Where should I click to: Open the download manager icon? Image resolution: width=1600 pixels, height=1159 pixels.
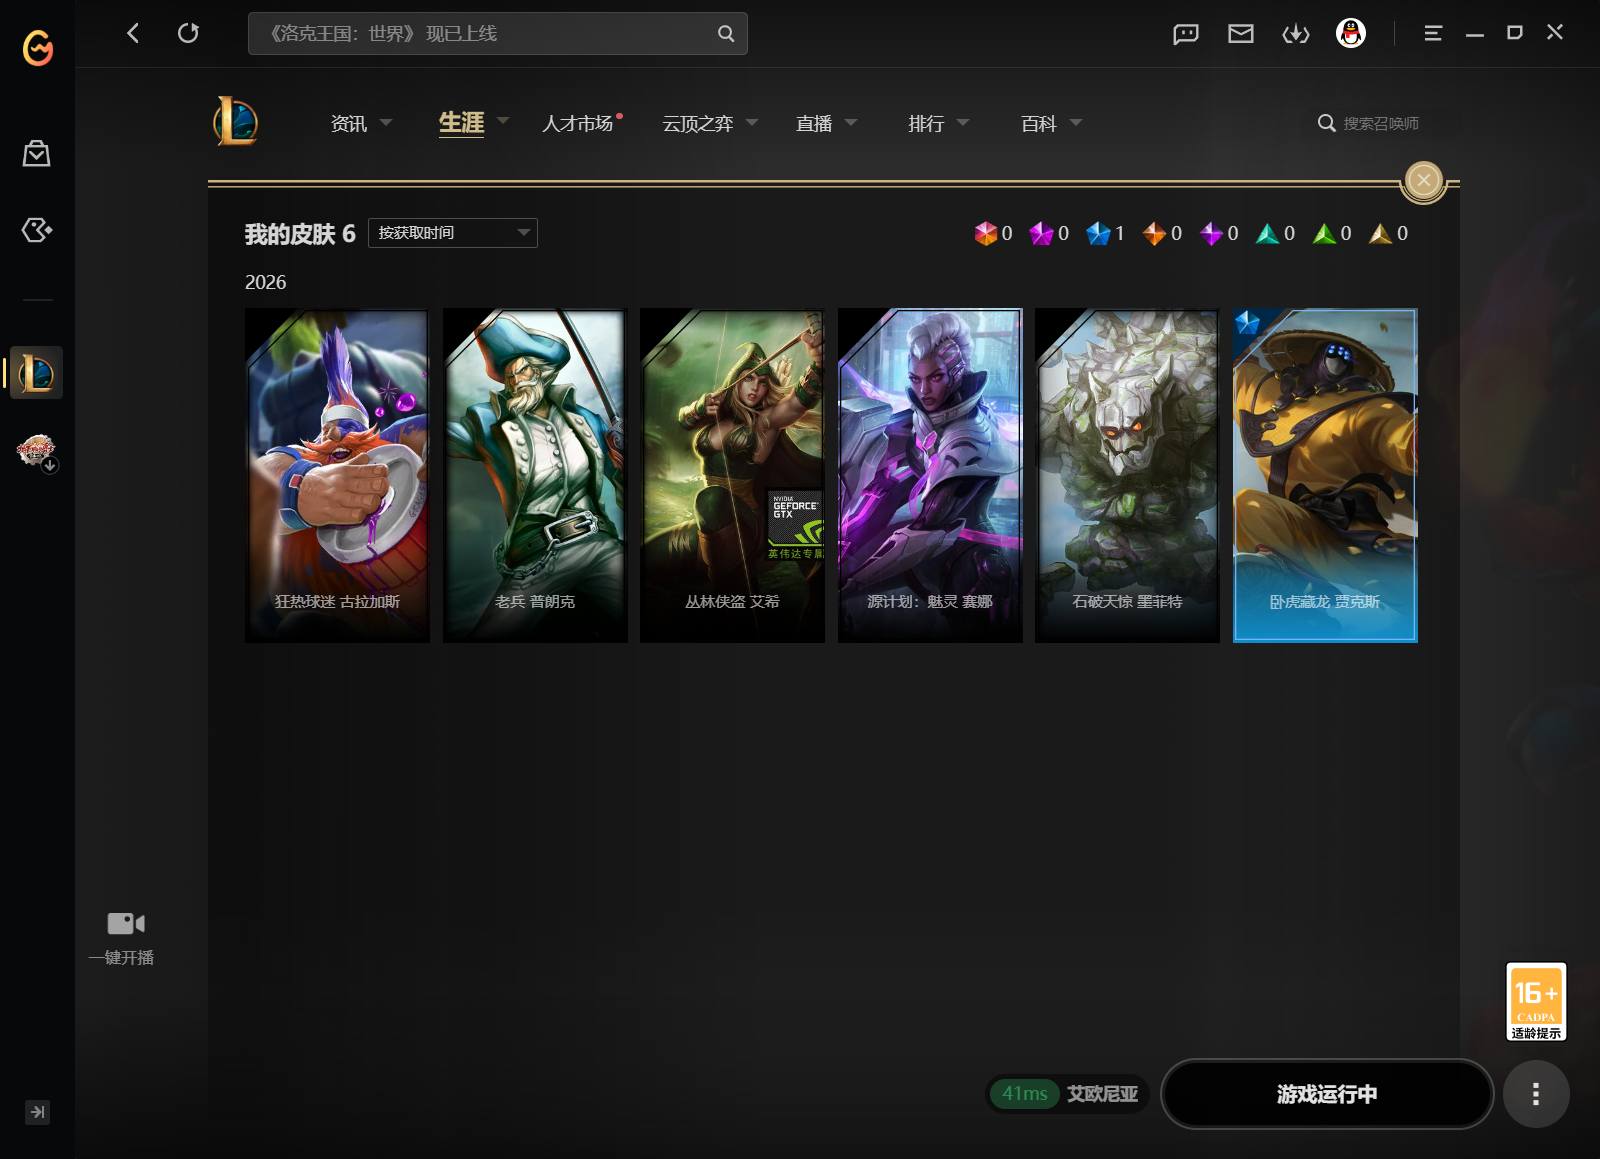pyautogui.click(x=1296, y=34)
